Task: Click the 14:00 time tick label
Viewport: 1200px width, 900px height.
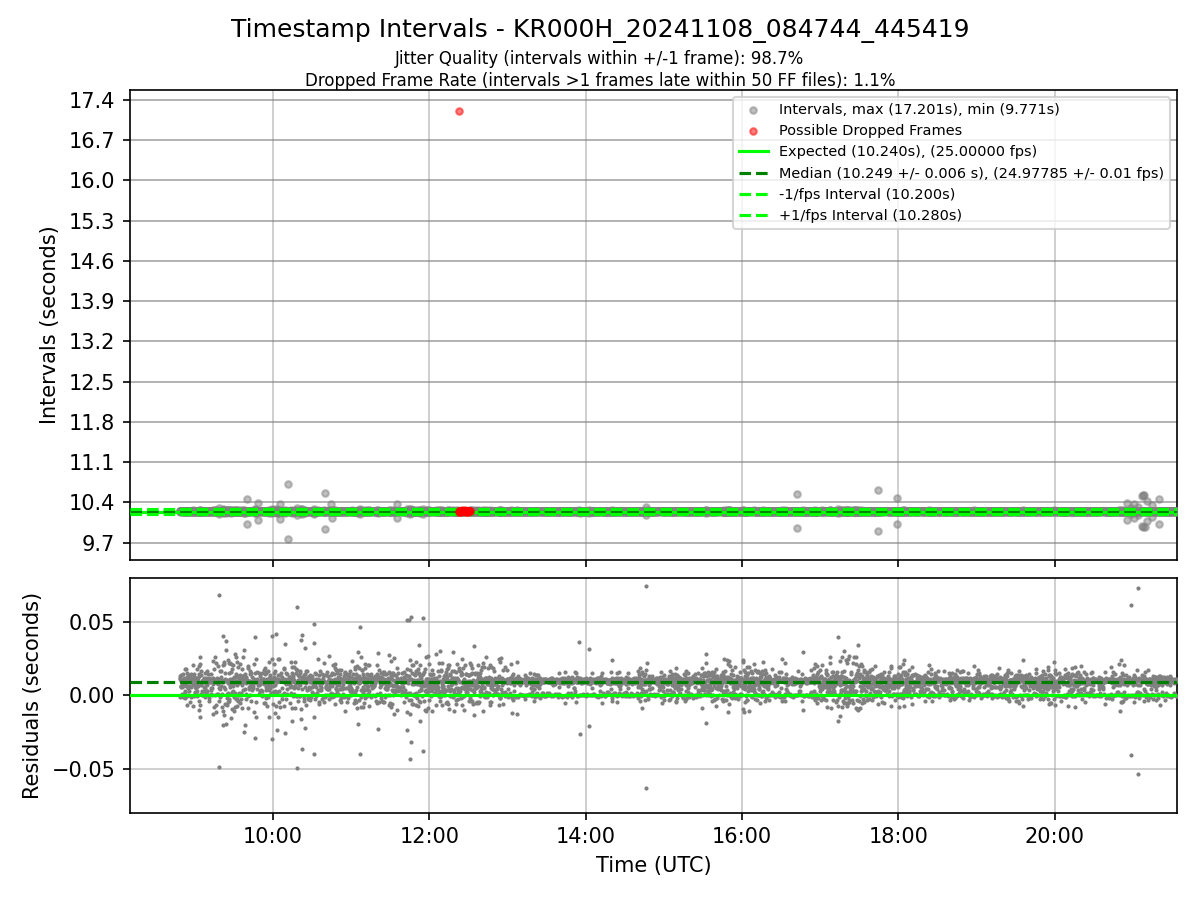Action: click(585, 834)
